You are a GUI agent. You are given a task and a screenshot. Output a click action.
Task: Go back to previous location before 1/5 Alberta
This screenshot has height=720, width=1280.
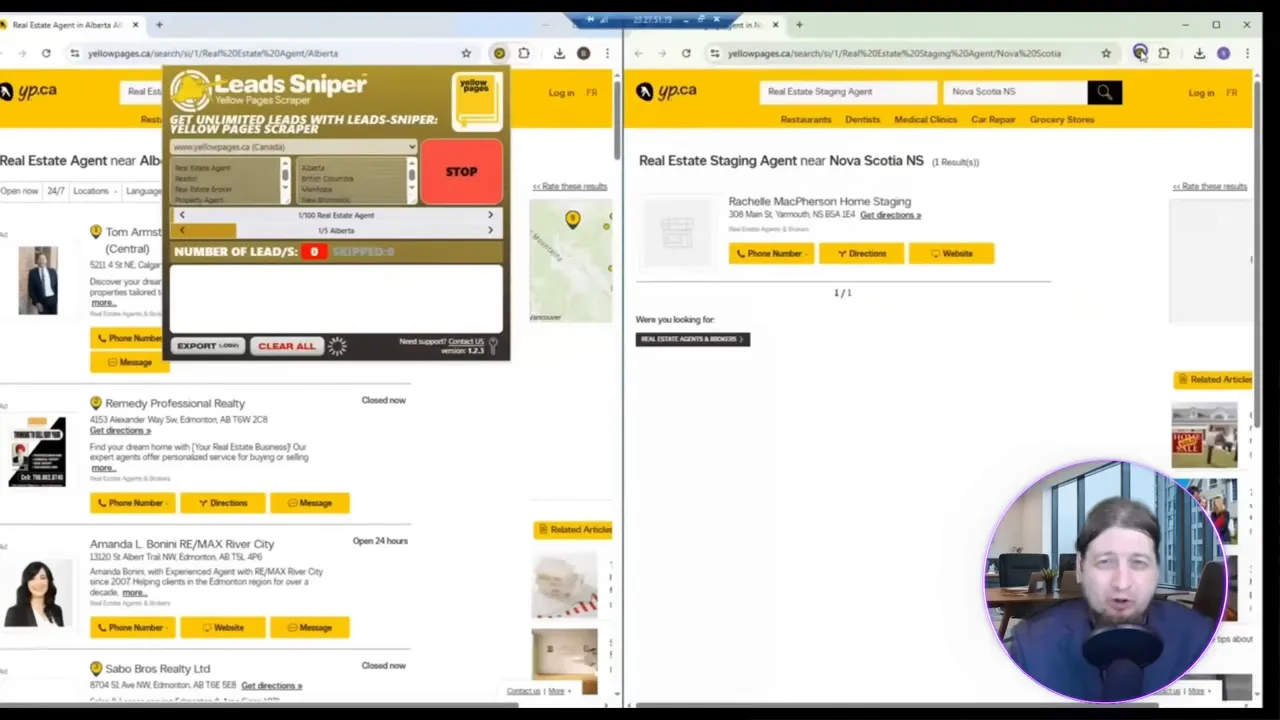tap(181, 230)
